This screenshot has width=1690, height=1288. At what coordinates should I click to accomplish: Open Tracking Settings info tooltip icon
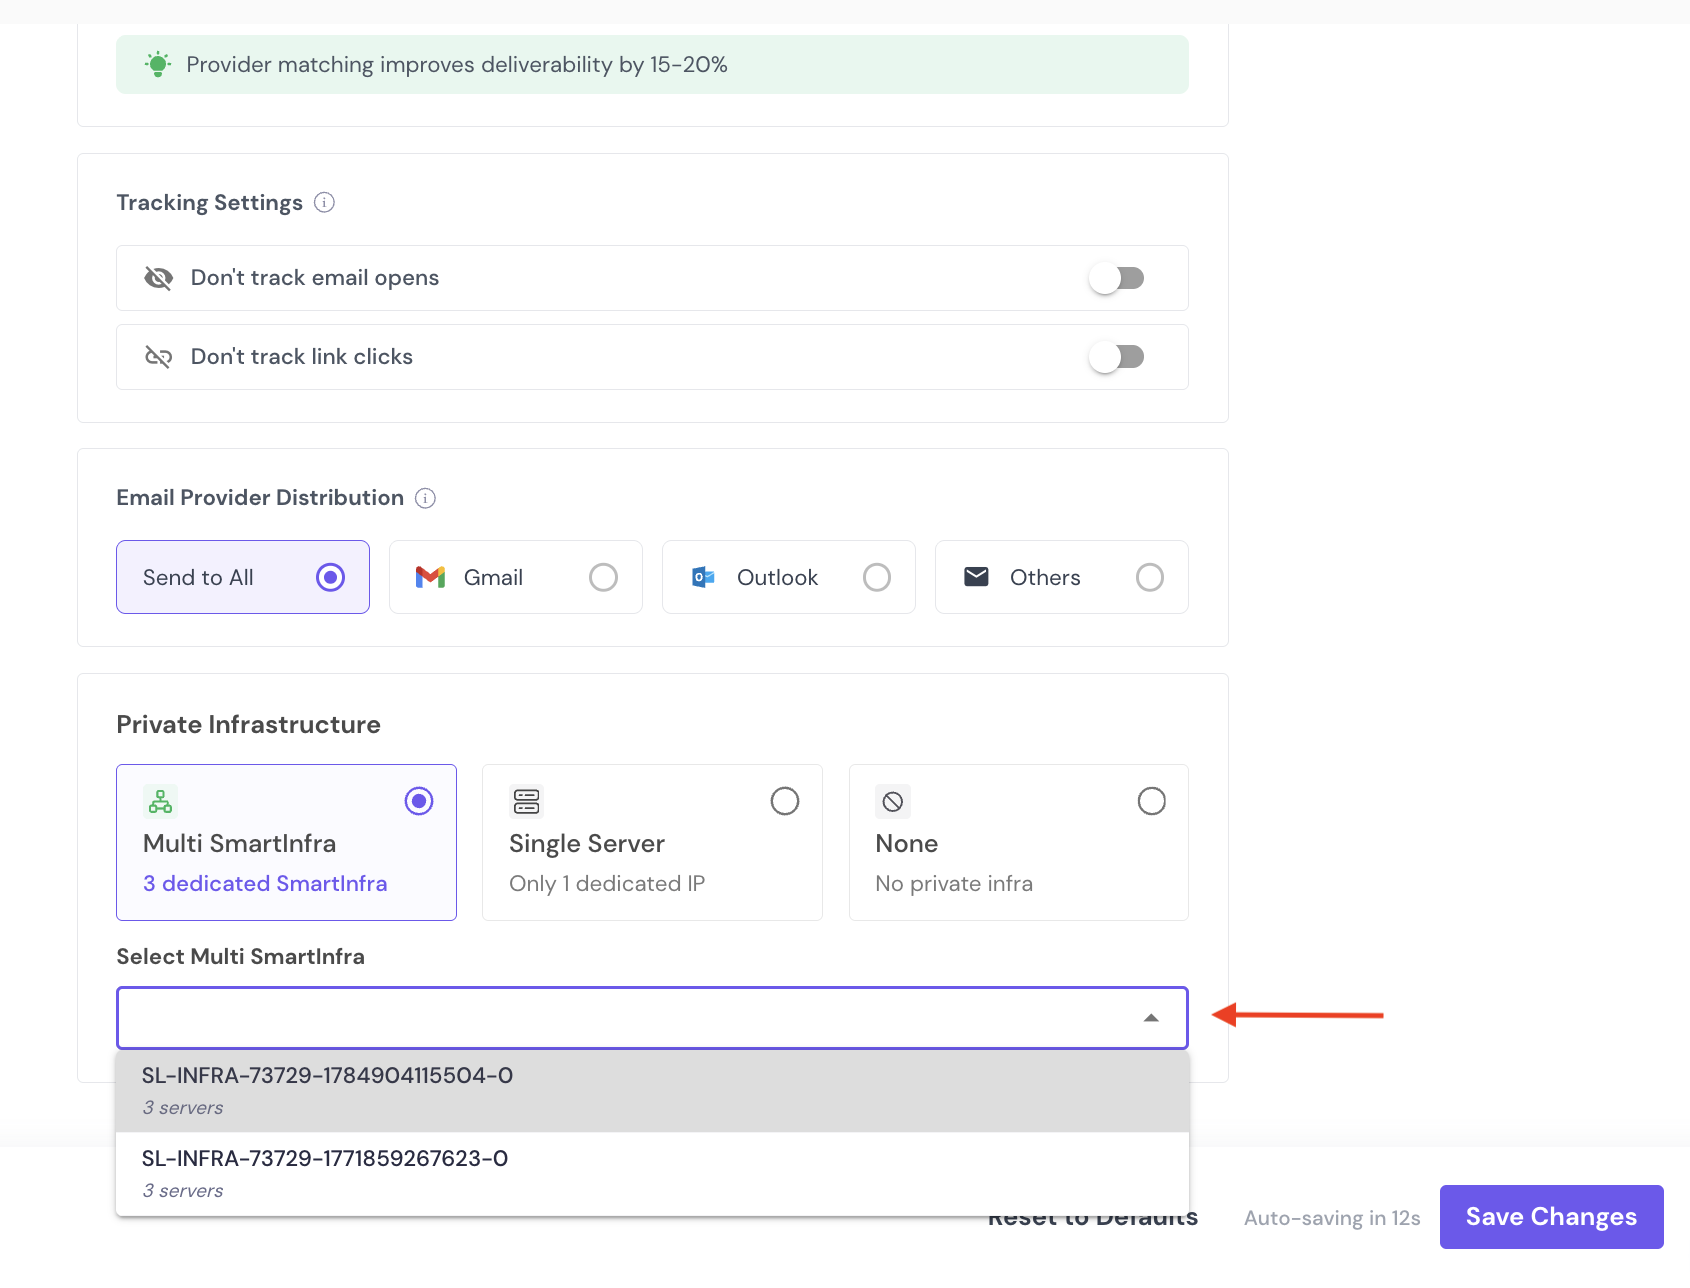click(324, 203)
